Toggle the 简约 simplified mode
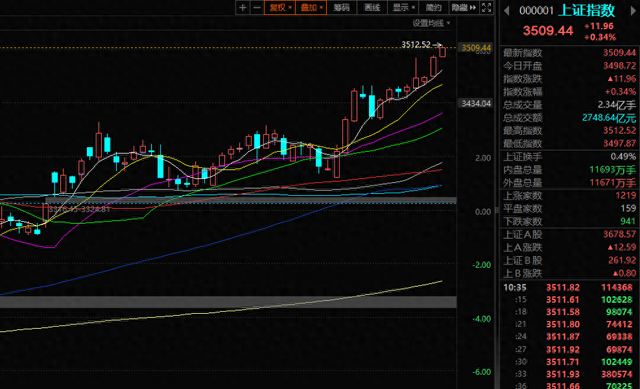This screenshot has height=389, width=640. click(433, 7)
